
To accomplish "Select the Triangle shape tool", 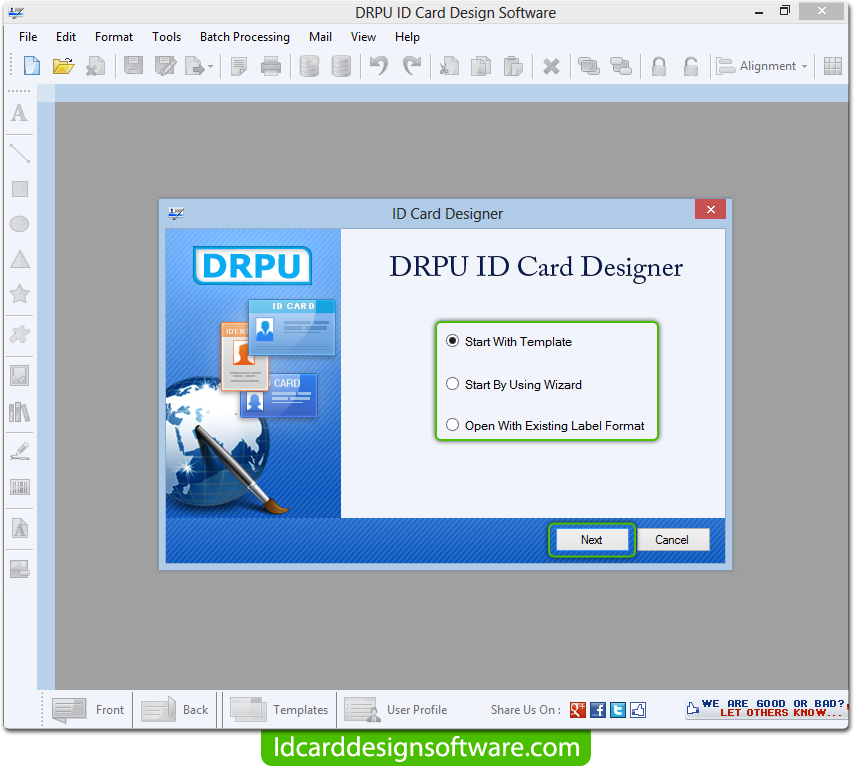I will [x=19, y=260].
